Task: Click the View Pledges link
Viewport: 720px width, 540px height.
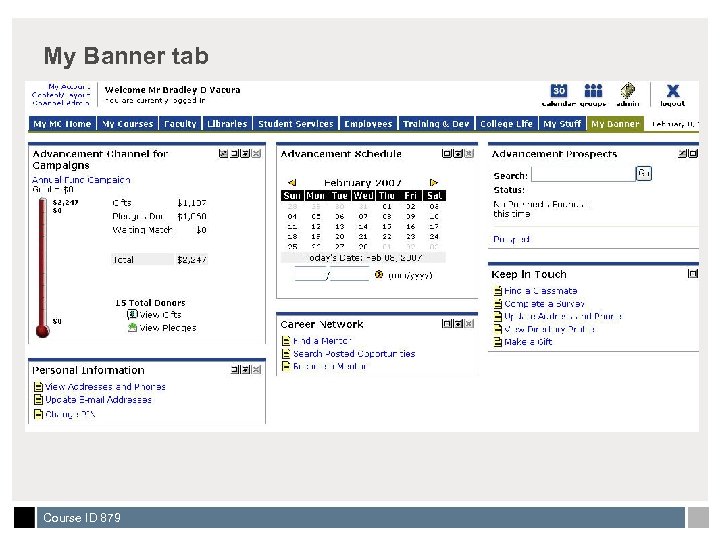Action: pyautogui.click(x=168, y=328)
